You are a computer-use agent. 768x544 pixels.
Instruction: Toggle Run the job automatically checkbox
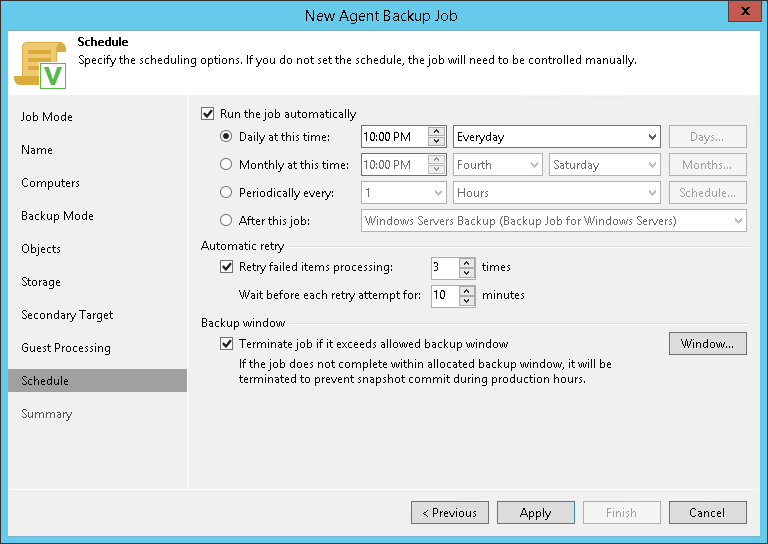coord(208,114)
